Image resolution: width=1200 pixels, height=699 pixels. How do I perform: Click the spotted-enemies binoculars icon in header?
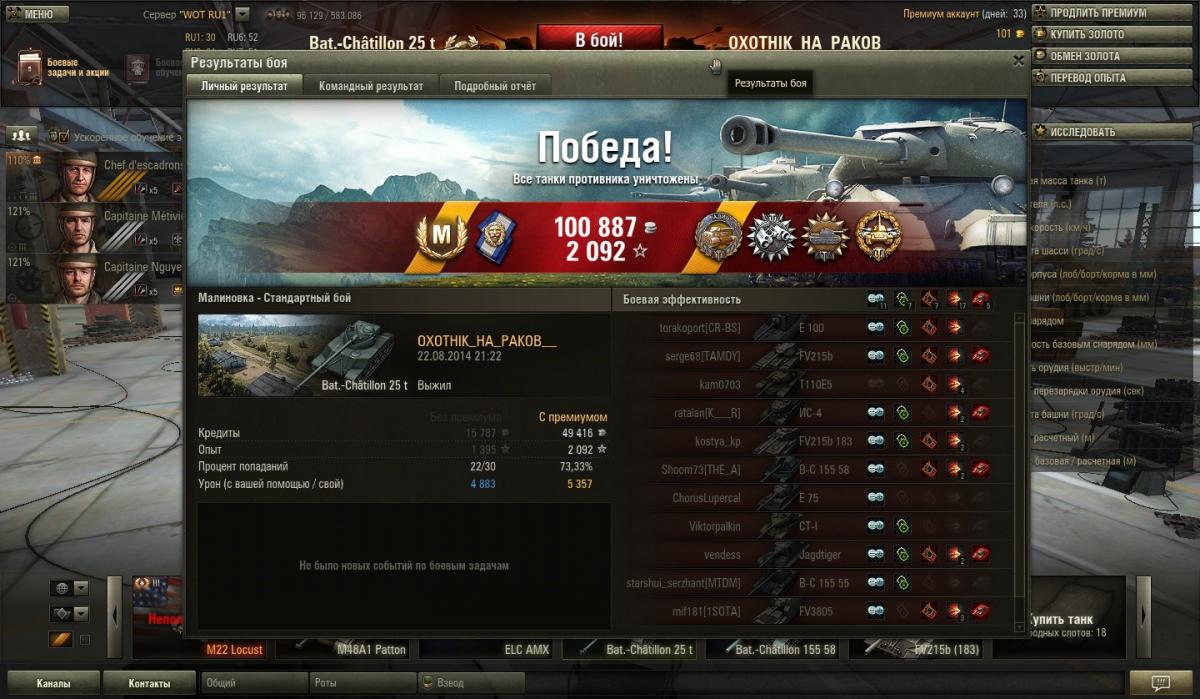[x=876, y=299]
